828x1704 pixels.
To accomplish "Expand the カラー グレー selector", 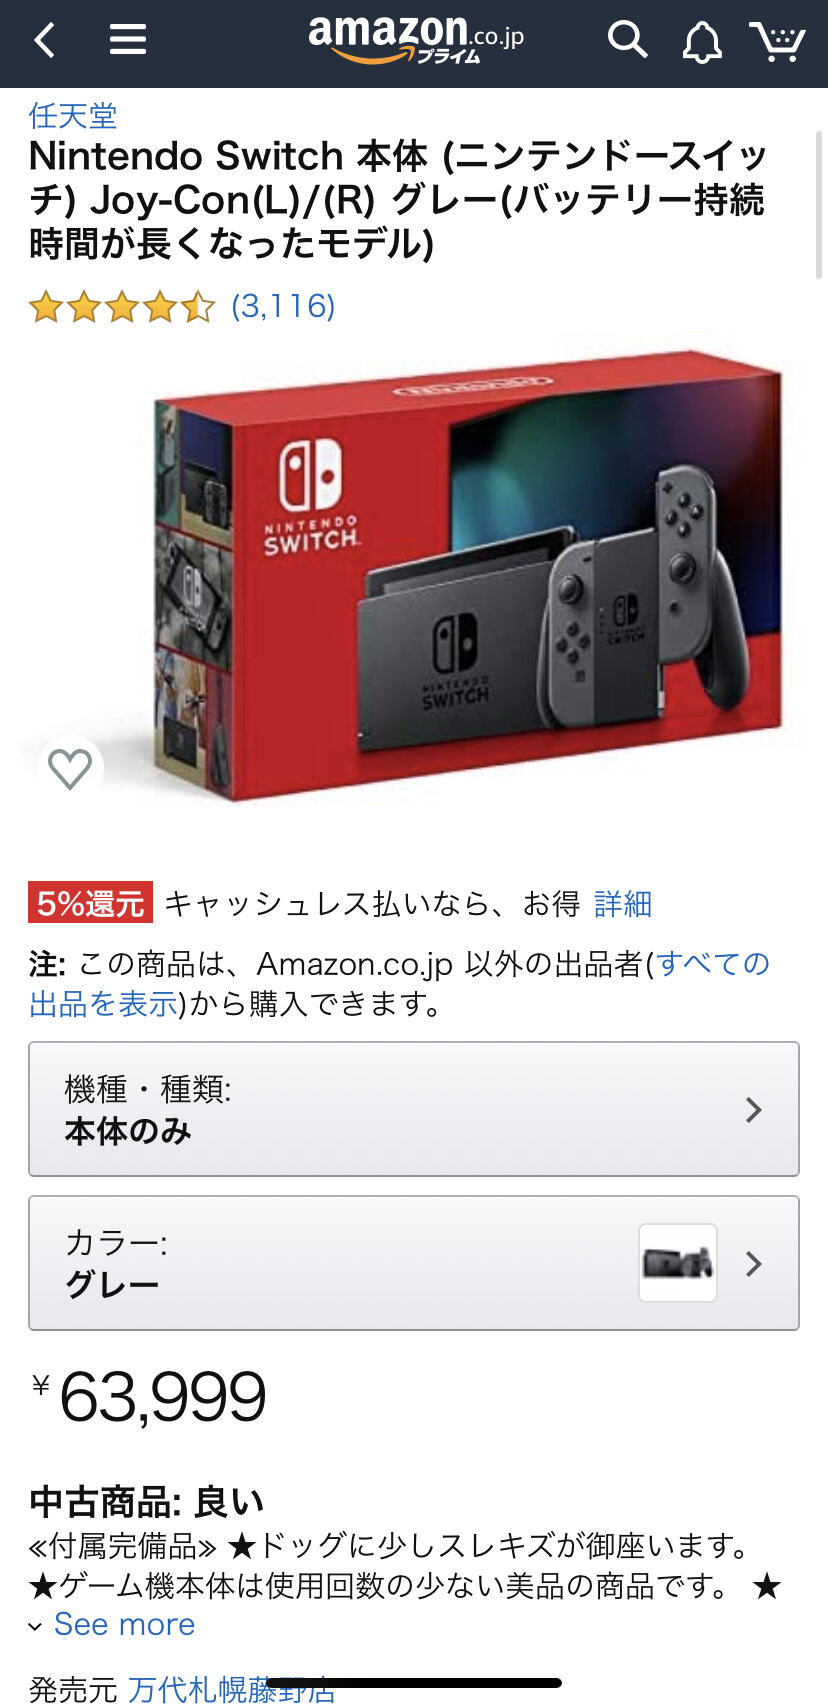I will [414, 1263].
